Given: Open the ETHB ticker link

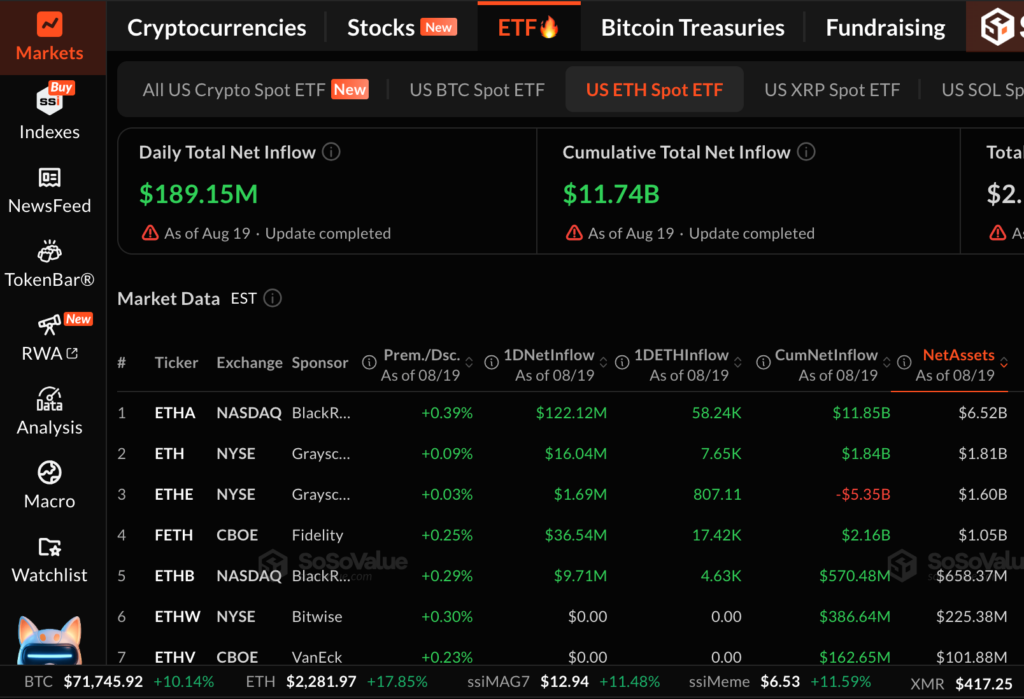Looking at the screenshot, I should point(174,576).
